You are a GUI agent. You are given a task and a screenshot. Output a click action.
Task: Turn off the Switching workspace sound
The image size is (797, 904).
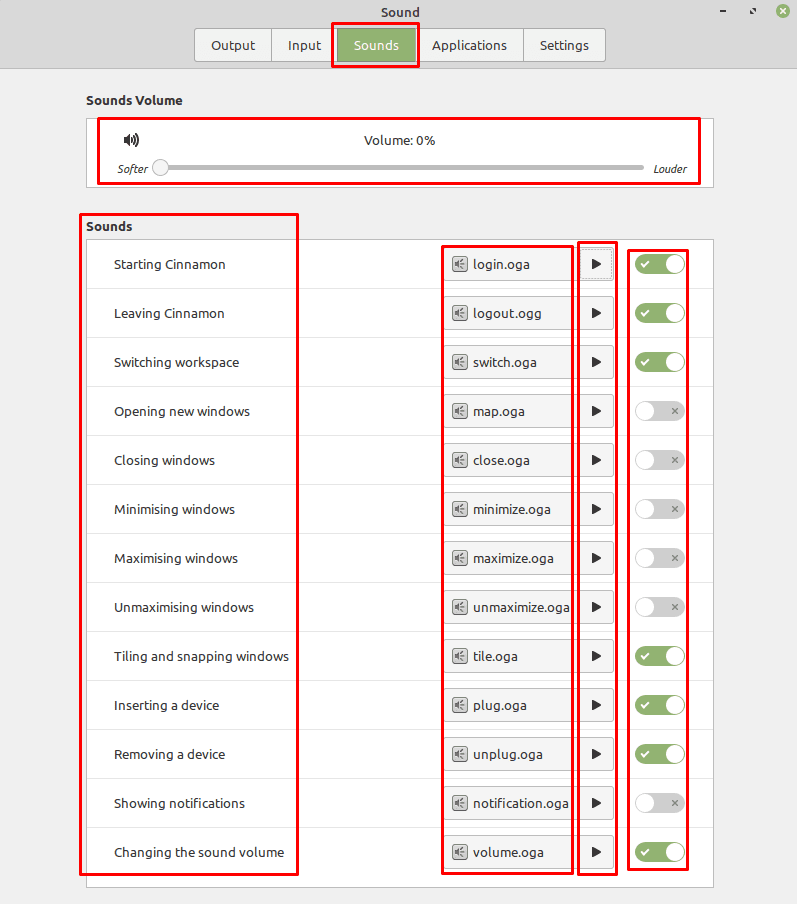tap(660, 362)
